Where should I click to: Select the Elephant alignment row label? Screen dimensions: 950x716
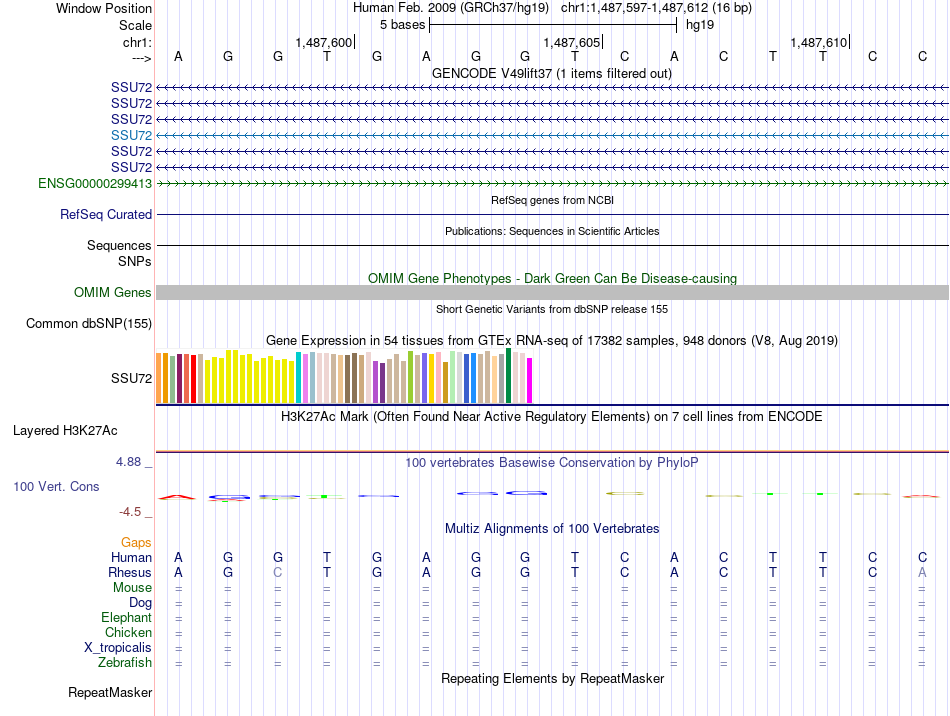pos(127,618)
